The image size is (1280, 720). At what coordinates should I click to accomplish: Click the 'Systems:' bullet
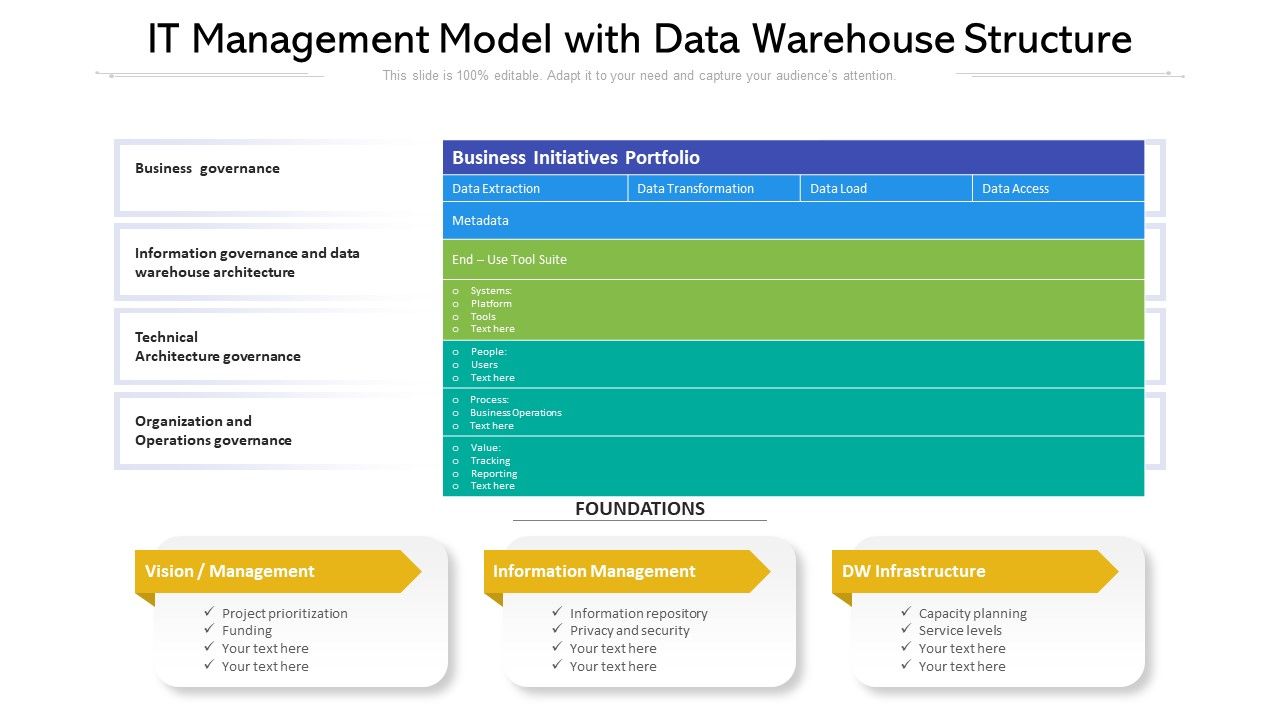tap(491, 291)
